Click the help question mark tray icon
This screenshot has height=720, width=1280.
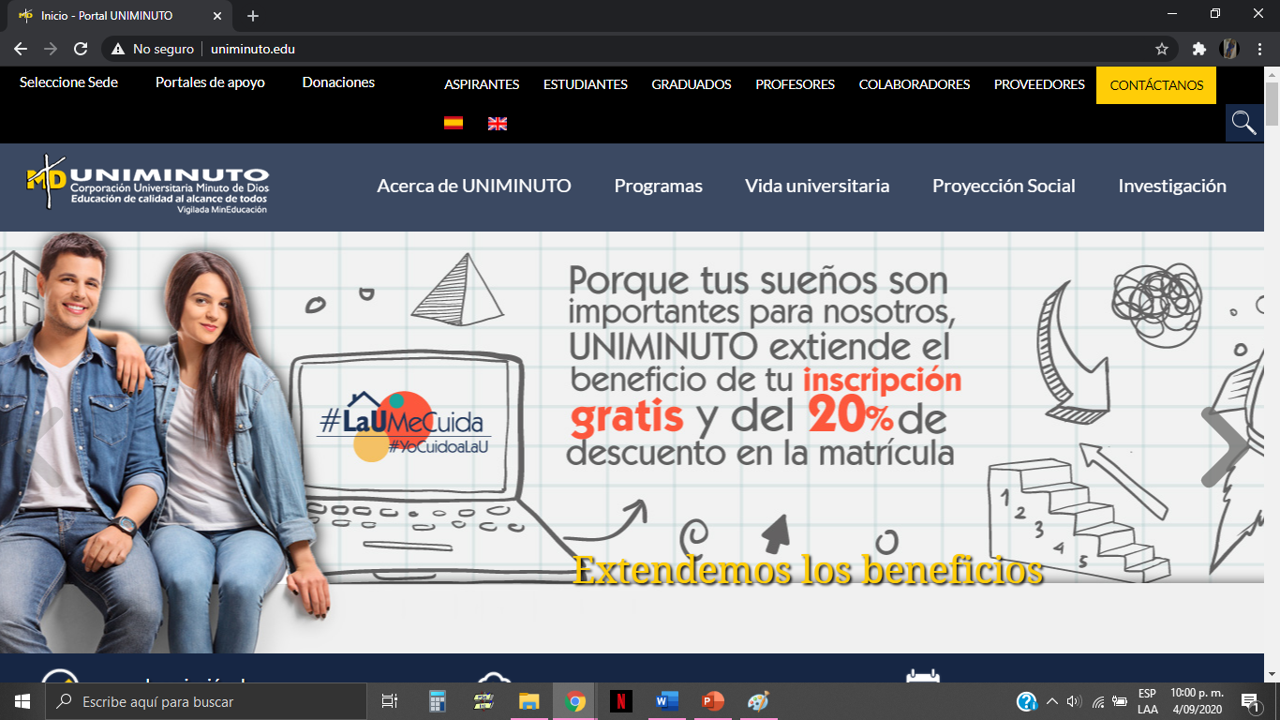1026,702
